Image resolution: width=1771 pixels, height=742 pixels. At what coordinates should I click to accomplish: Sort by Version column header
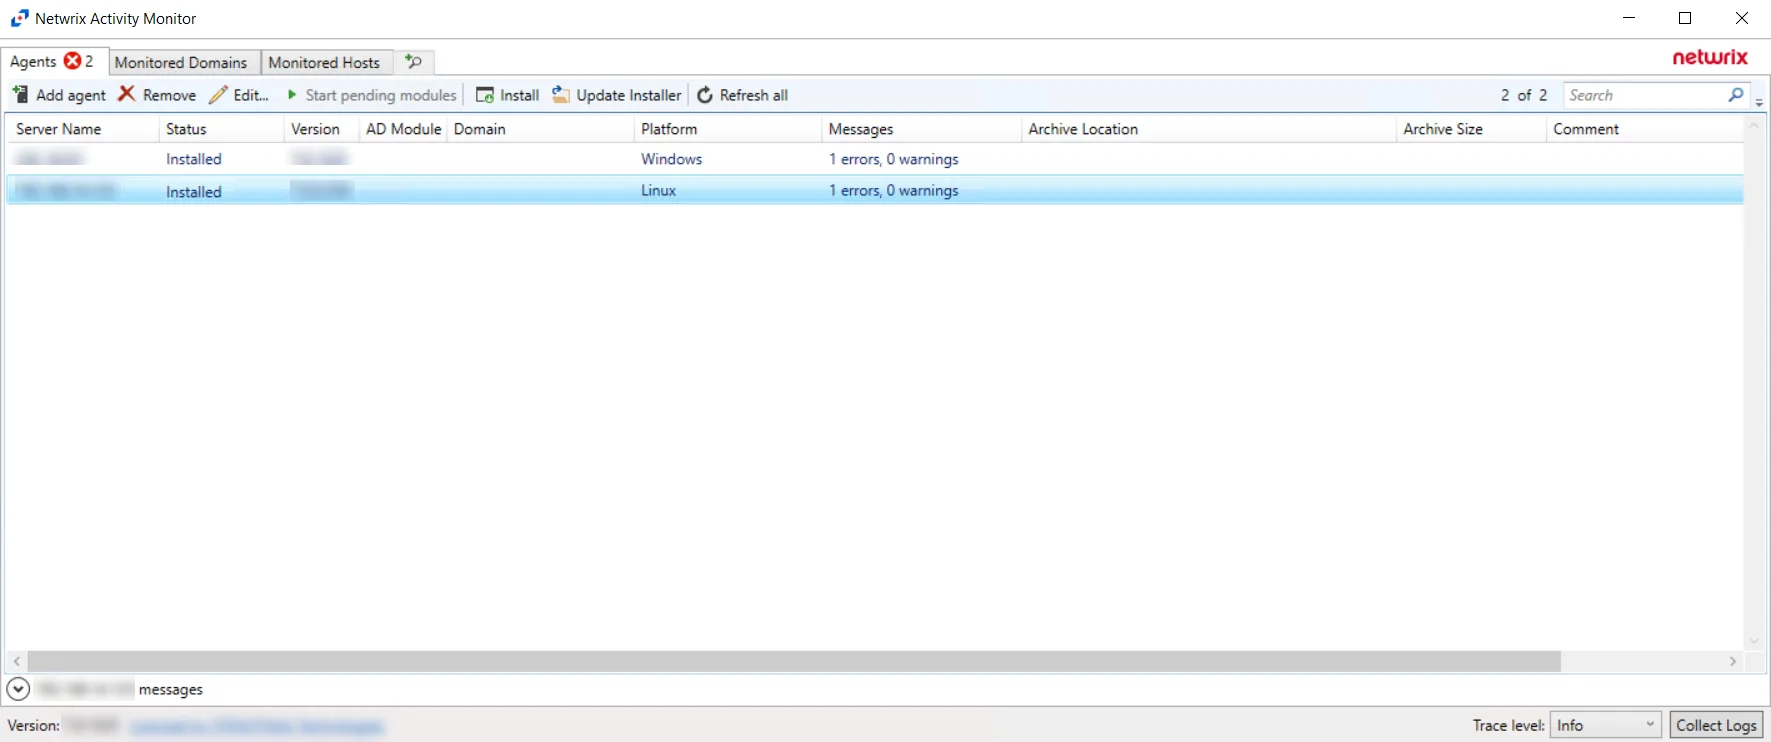pos(321,129)
